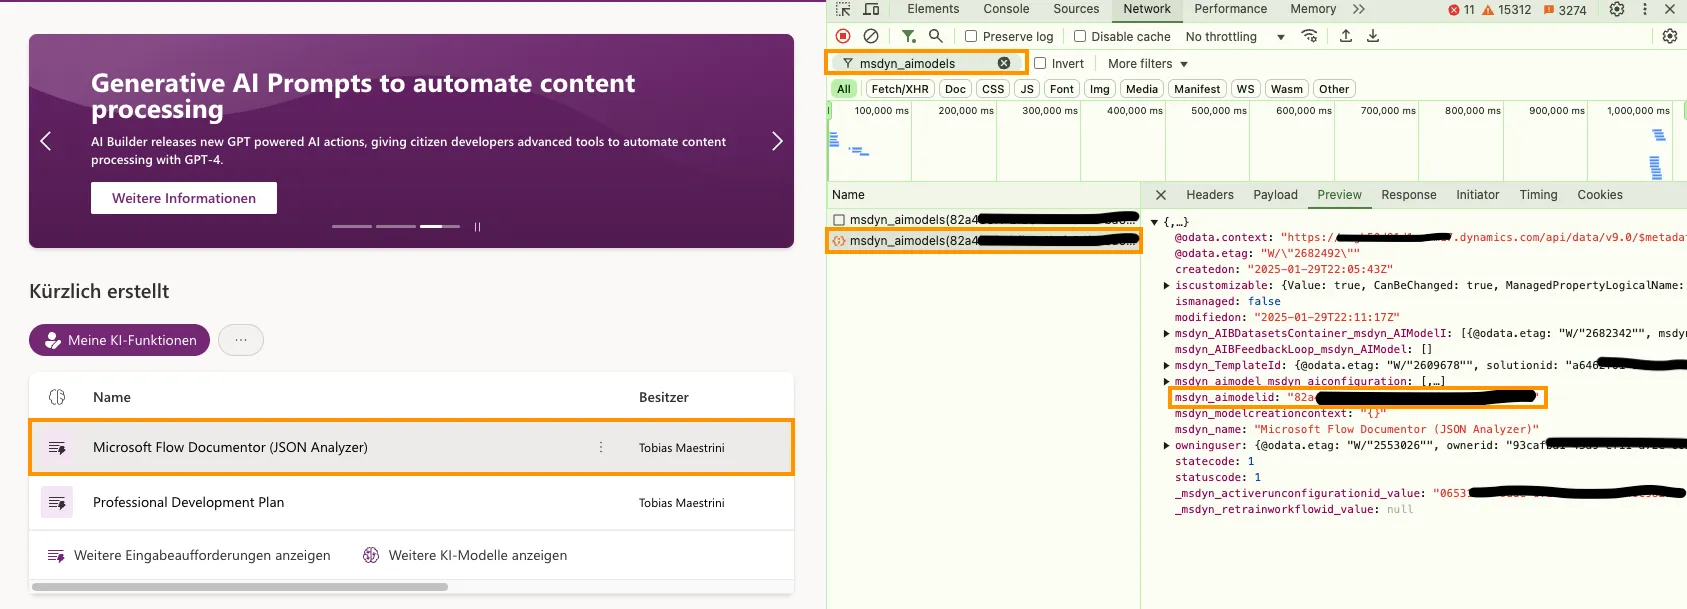This screenshot has height=609, width=1687.
Task: Toggle the Invert filter checkbox
Action: 1040,63
